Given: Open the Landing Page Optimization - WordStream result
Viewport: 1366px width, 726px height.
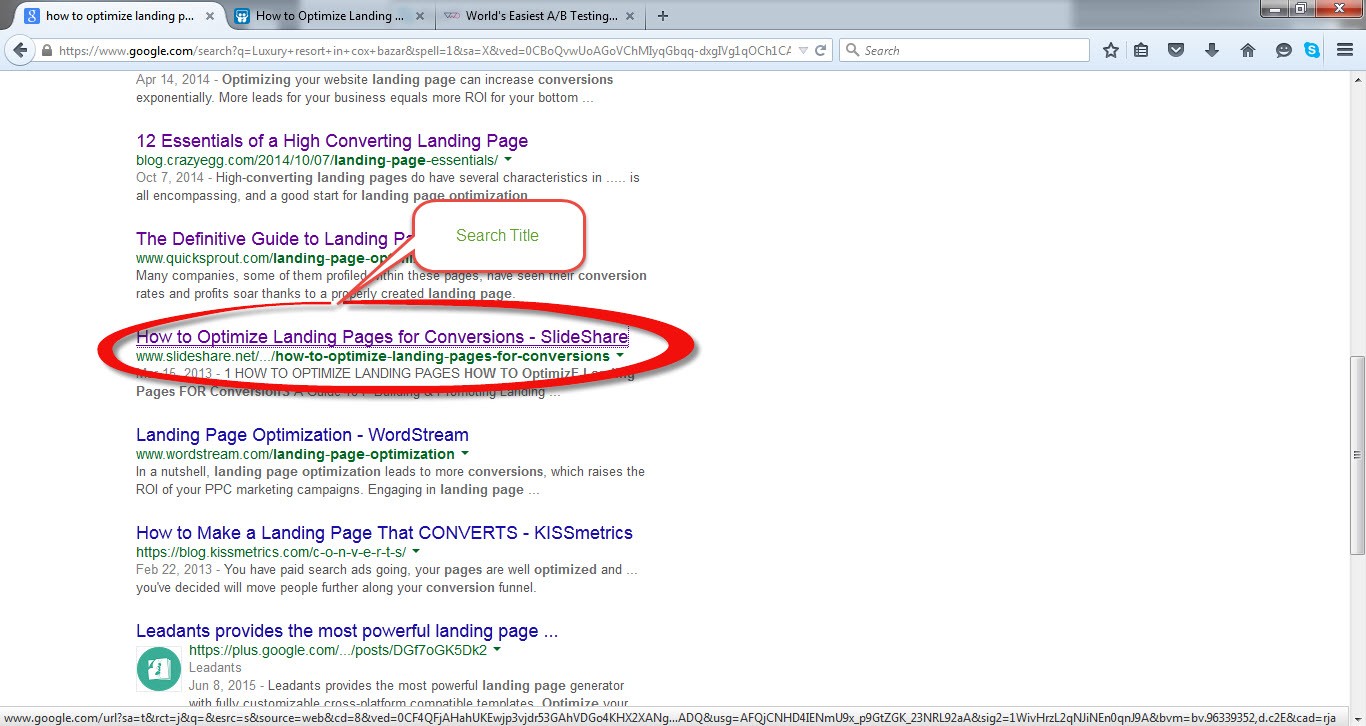Looking at the screenshot, I should pyautogui.click(x=302, y=435).
